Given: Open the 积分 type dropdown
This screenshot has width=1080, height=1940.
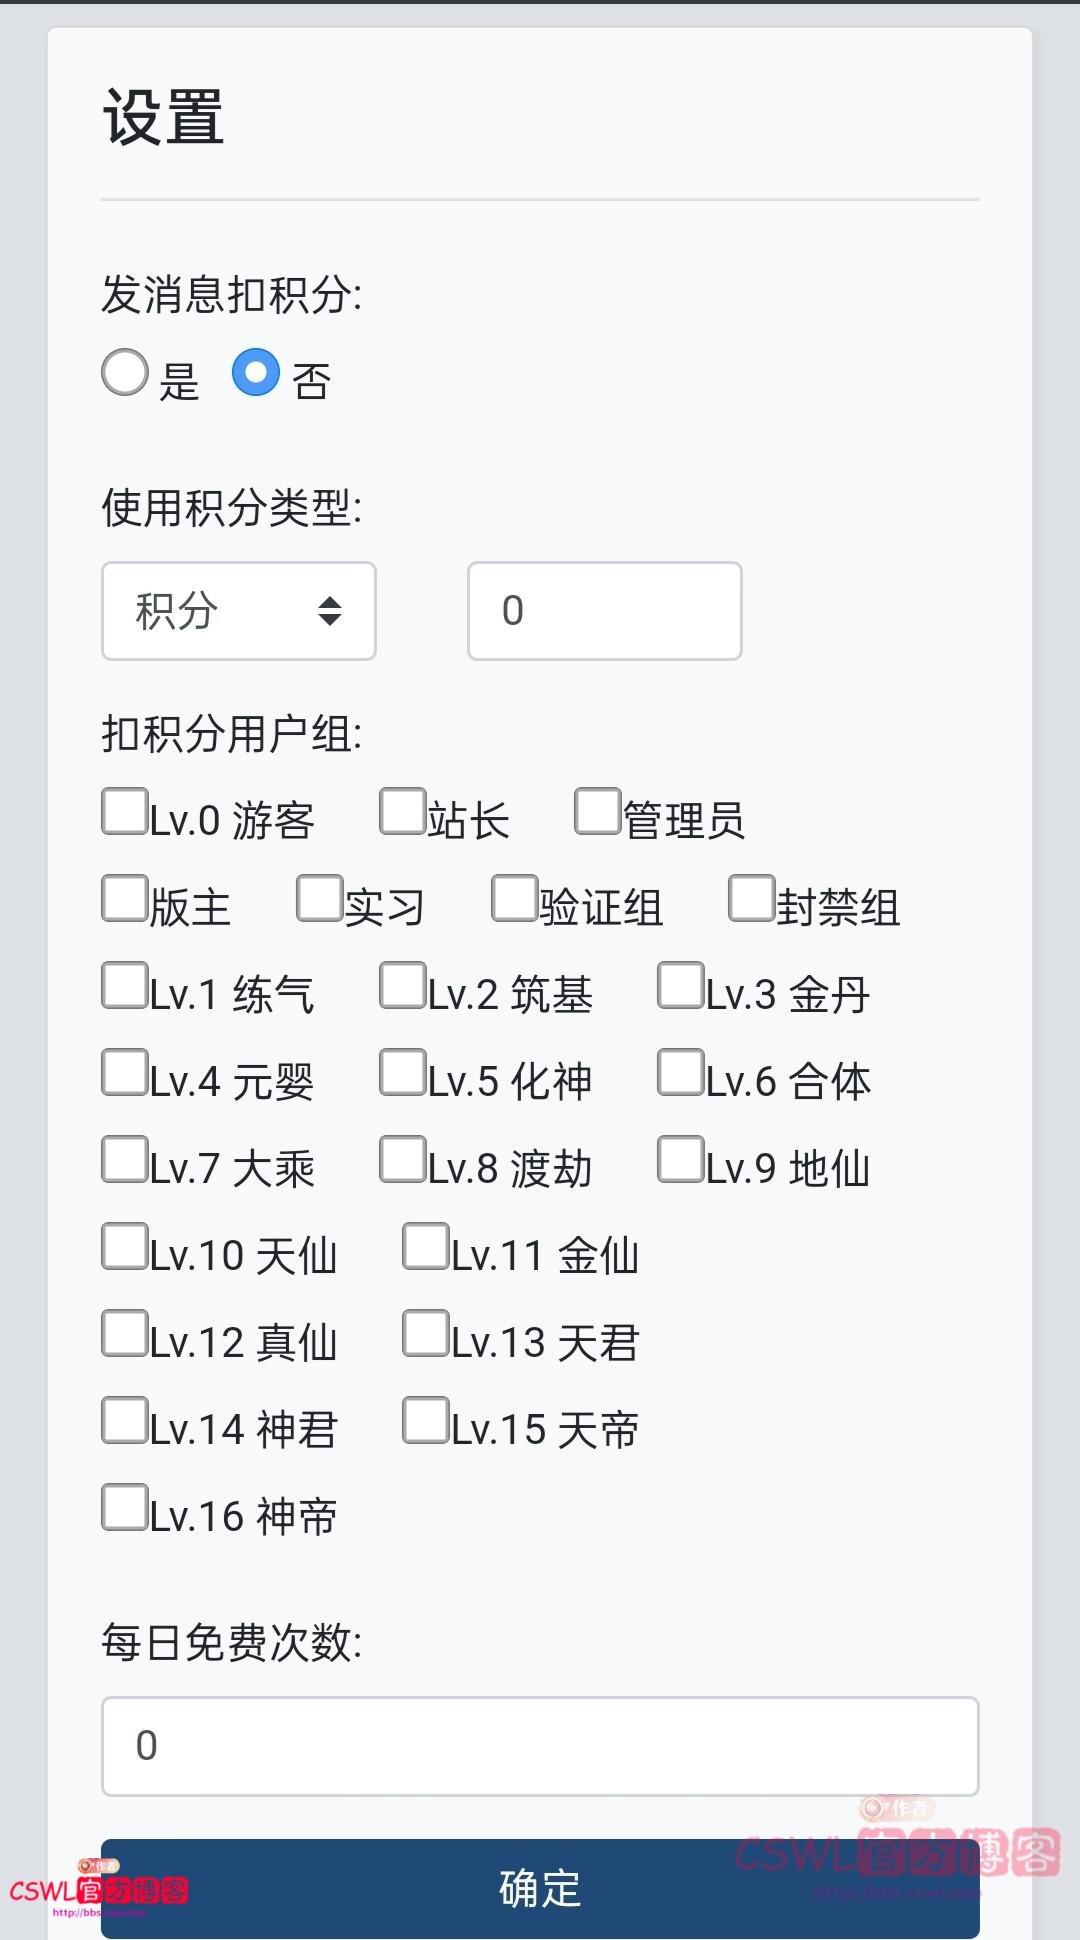Looking at the screenshot, I should 238,611.
